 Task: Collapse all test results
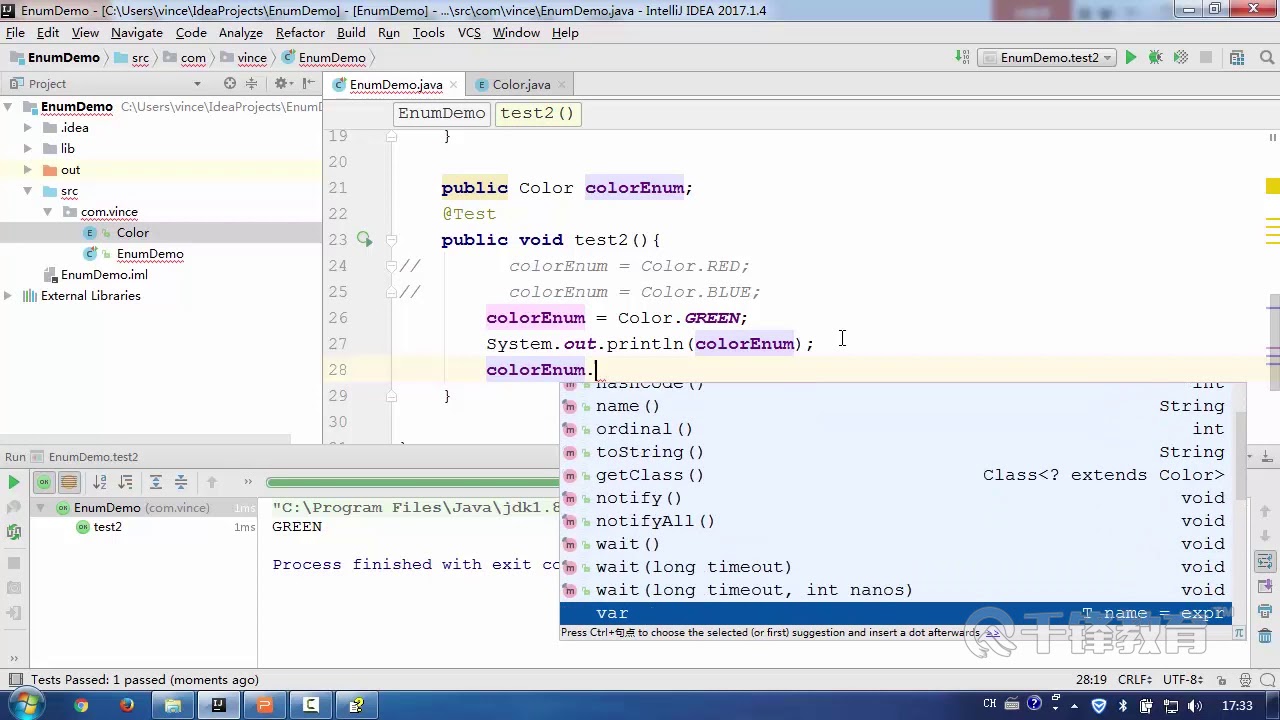pyautogui.click(x=181, y=482)
